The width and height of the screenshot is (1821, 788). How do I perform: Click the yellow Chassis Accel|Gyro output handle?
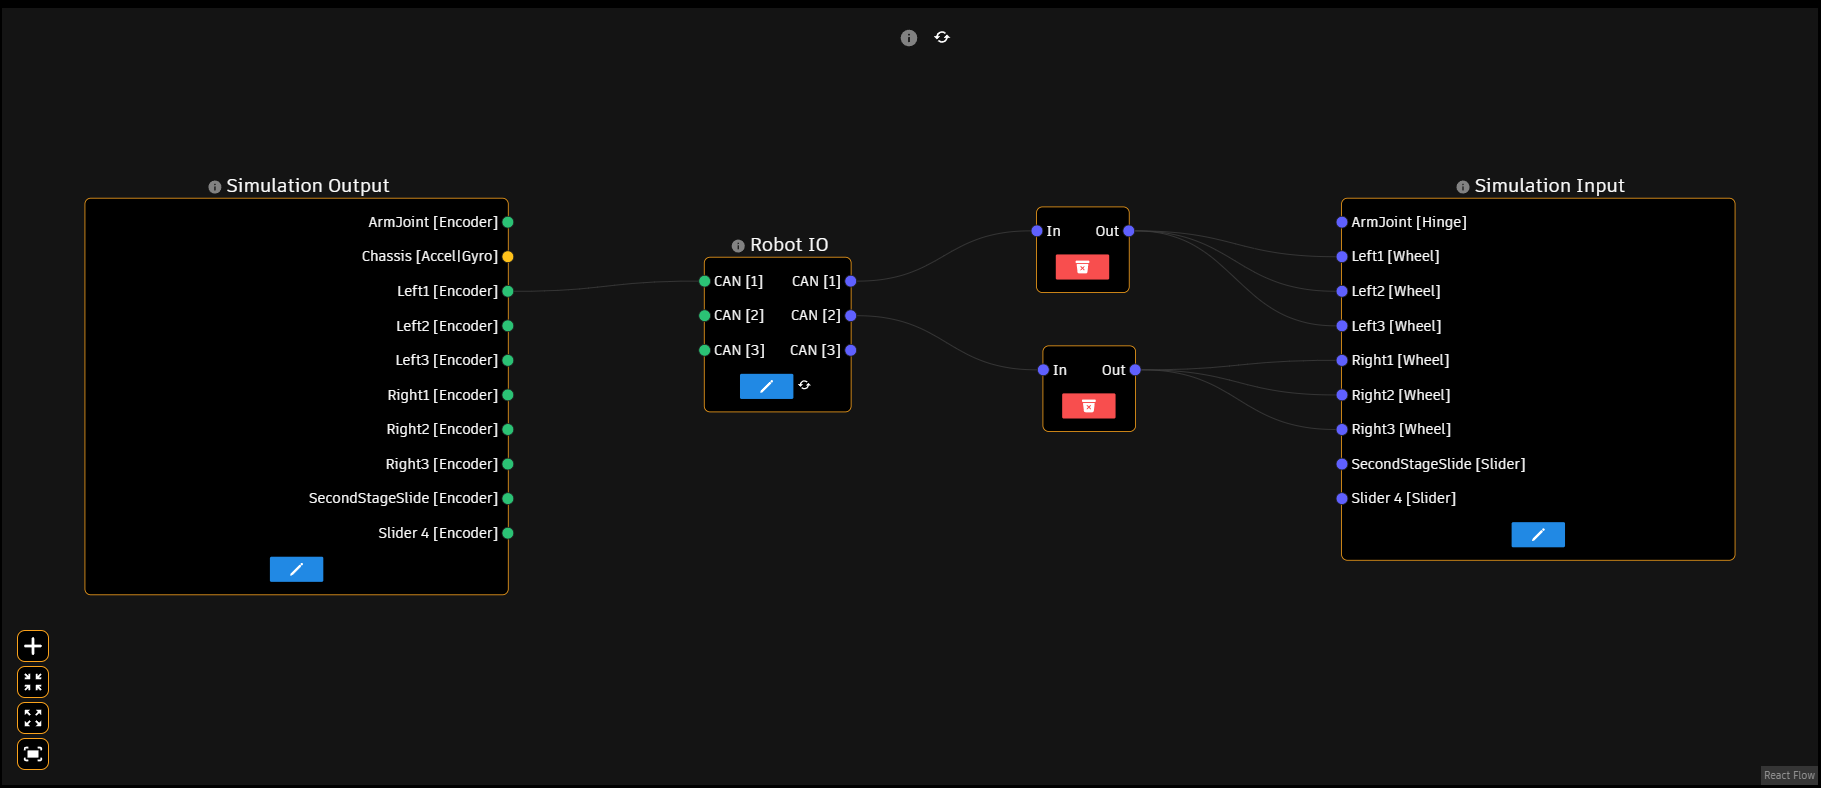click(x=508, y=257)
